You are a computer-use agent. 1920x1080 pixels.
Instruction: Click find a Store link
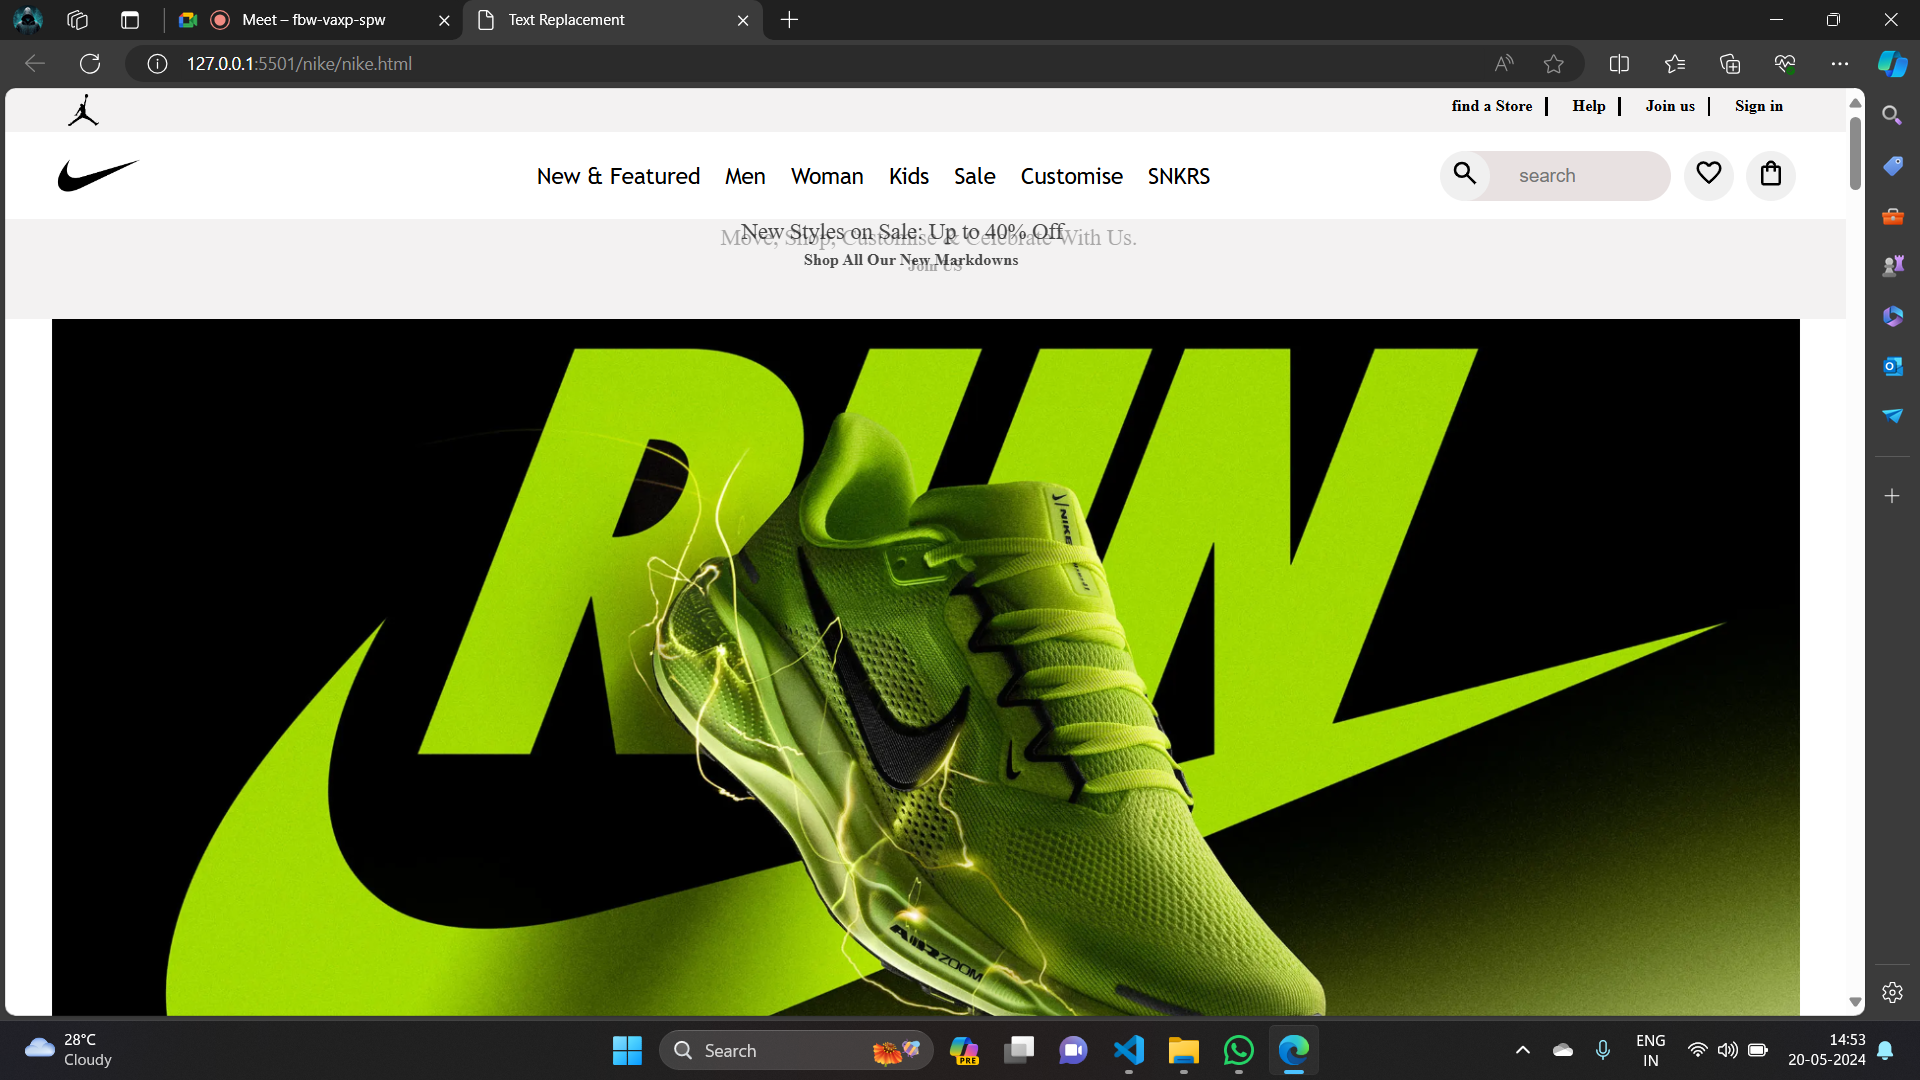[1492, 106]
